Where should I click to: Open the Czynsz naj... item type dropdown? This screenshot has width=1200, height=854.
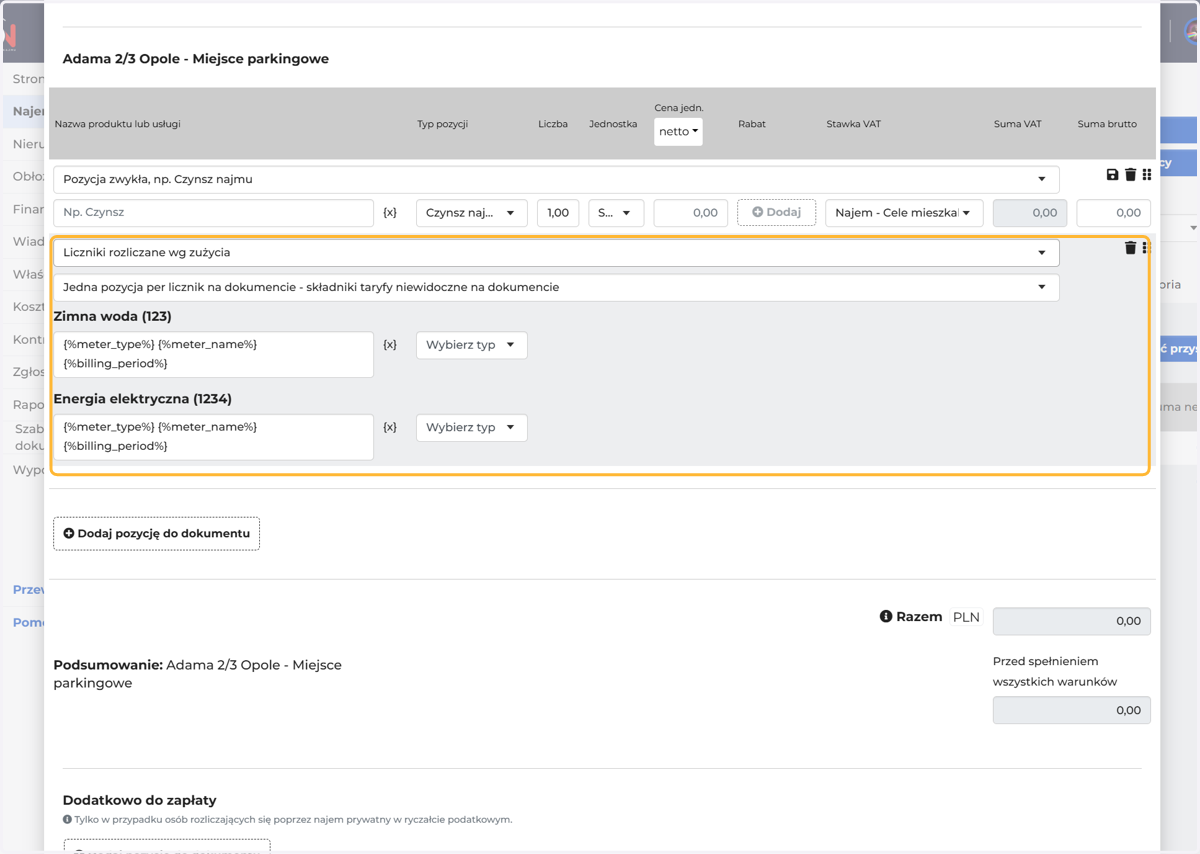pos(471,212)
